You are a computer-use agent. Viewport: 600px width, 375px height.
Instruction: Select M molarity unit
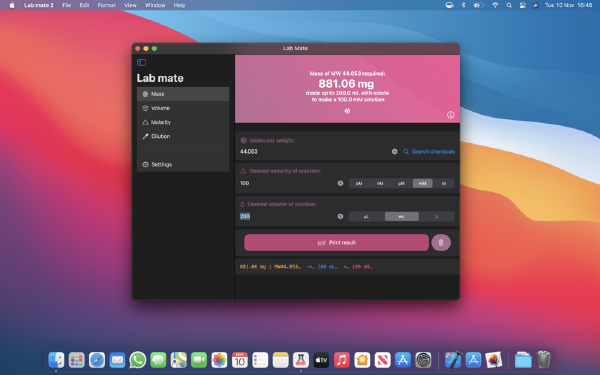[444, 183]
